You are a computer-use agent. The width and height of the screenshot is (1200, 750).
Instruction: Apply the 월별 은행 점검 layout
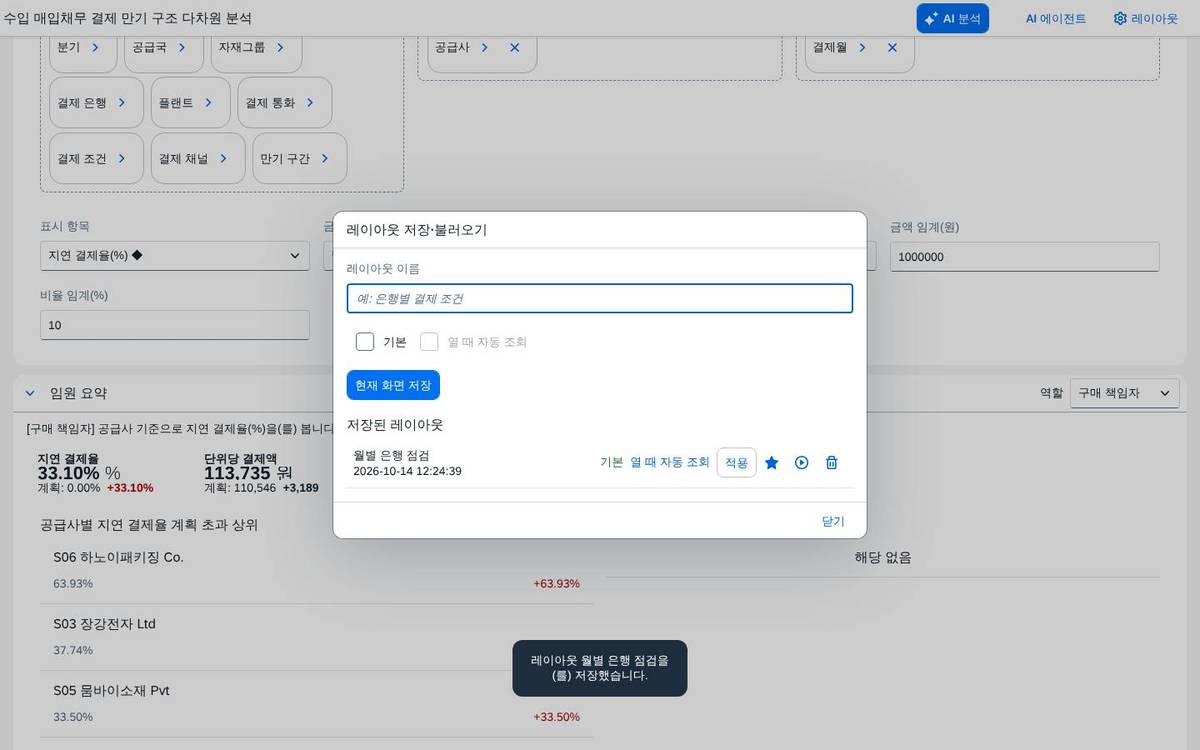(x=736, y=462)
